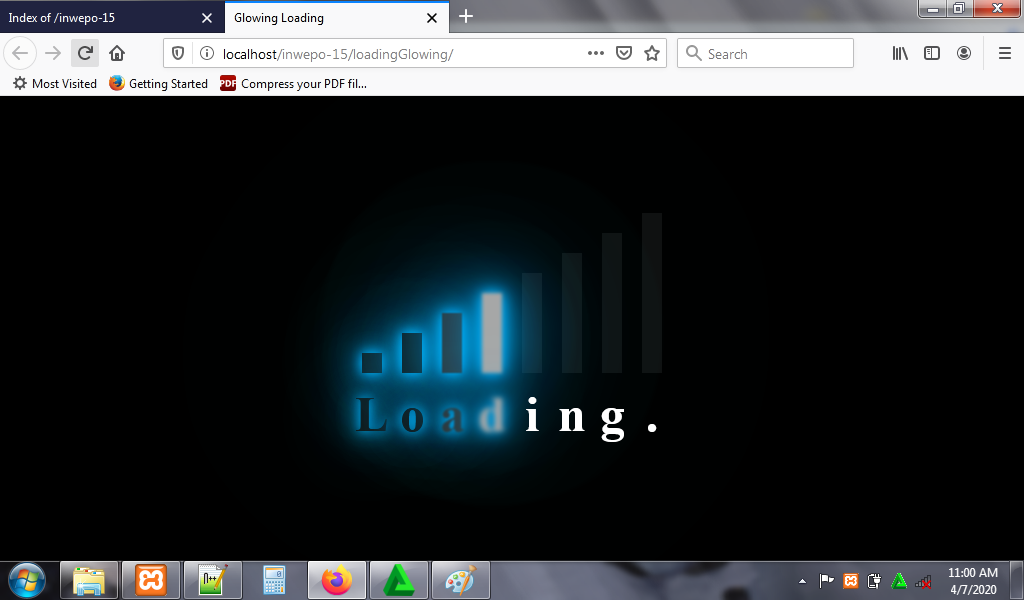1024x600 pixels.
Task: Open the Getting Started bookmark
Action: coord(159,84)
